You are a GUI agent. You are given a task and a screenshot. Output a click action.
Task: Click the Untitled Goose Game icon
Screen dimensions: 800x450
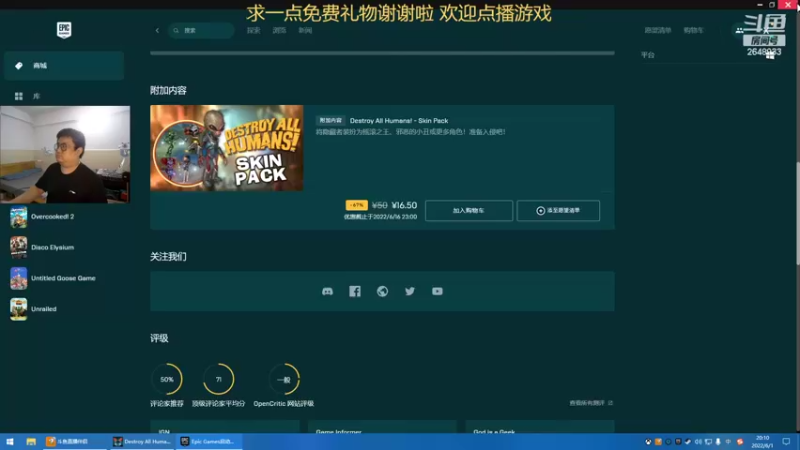pos(19,278)
